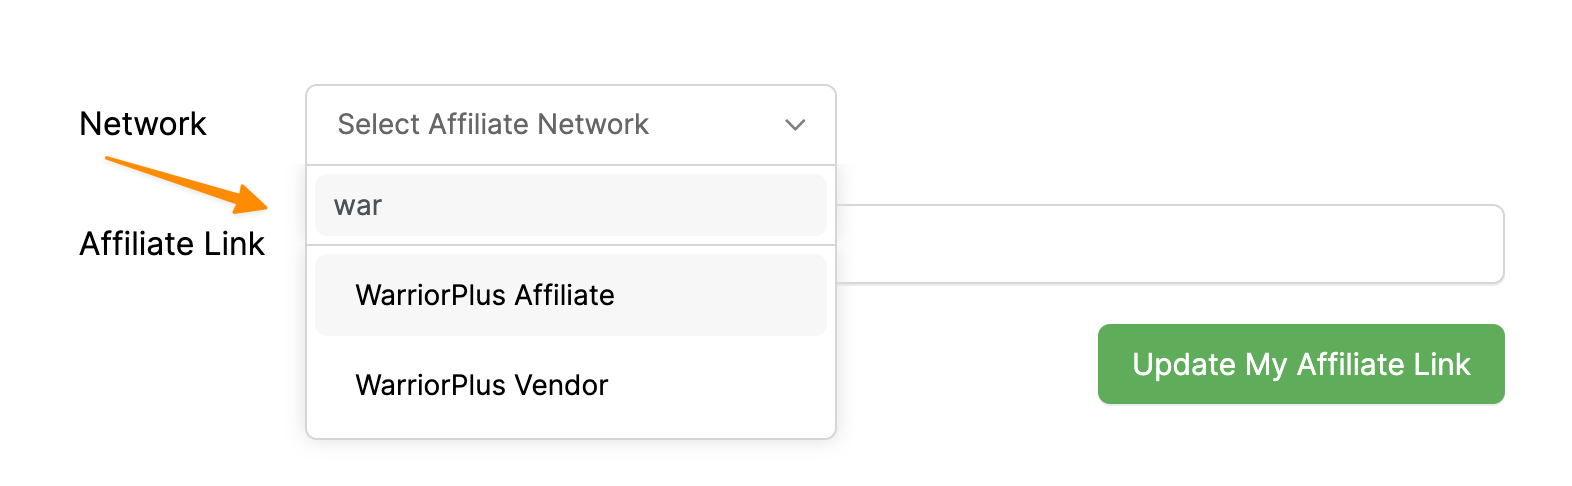Click the Affiliate Link field label

point(172,244)
